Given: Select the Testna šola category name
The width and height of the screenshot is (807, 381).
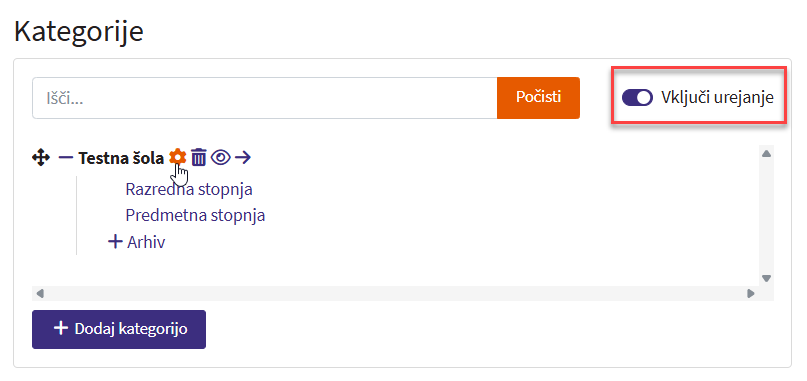Looking at the screenshot, I should (121, 158).
